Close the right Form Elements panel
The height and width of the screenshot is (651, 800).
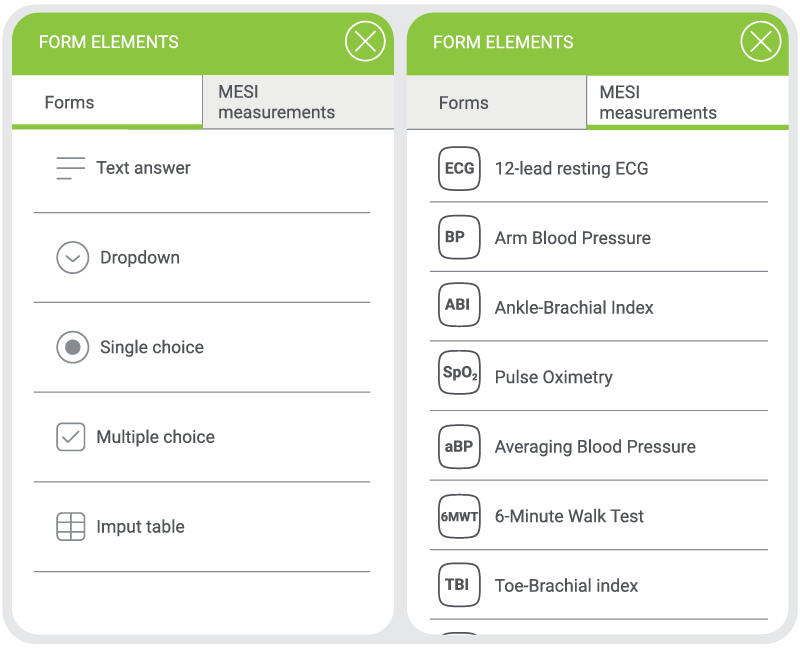pos(760,42)
